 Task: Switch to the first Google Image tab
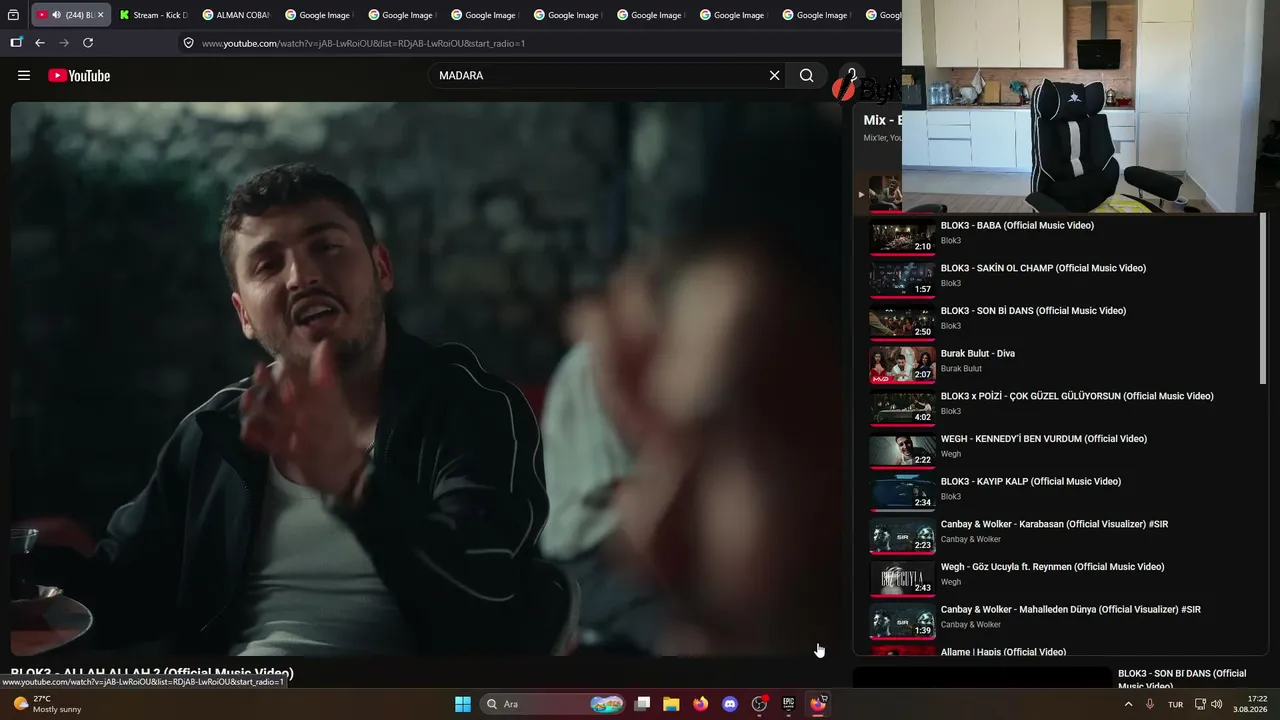point(319,15)
